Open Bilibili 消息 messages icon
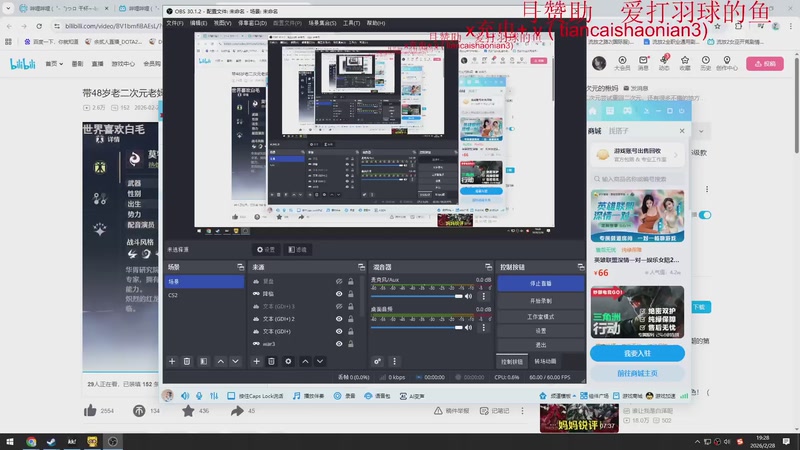Viewport: 800px width, 450px height. coord(643,63)
